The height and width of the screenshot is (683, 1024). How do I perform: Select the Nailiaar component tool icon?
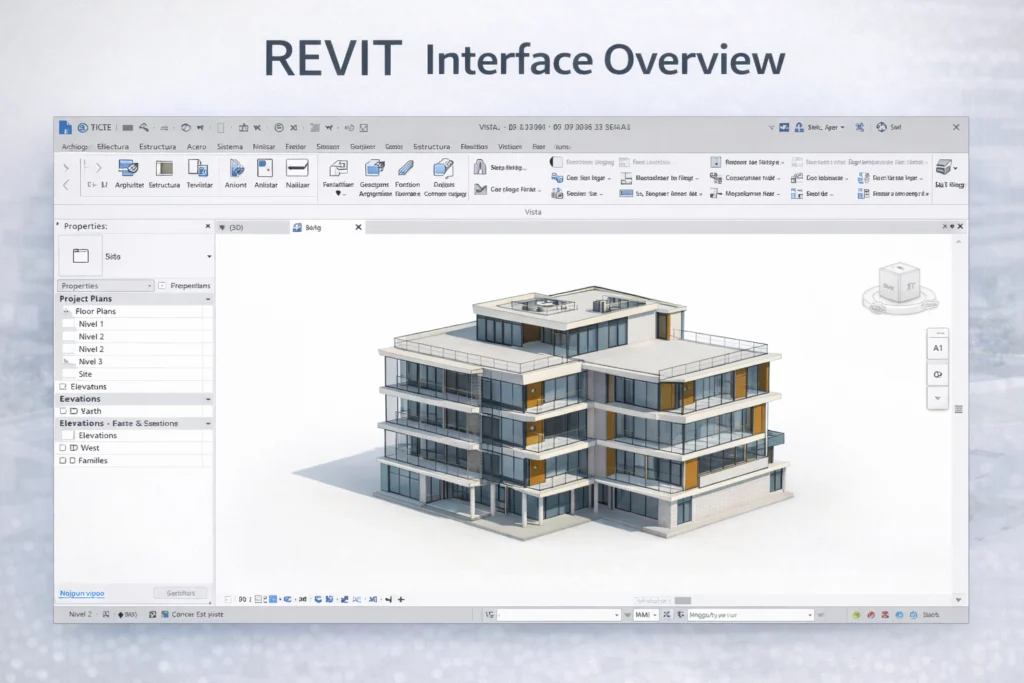296,168
